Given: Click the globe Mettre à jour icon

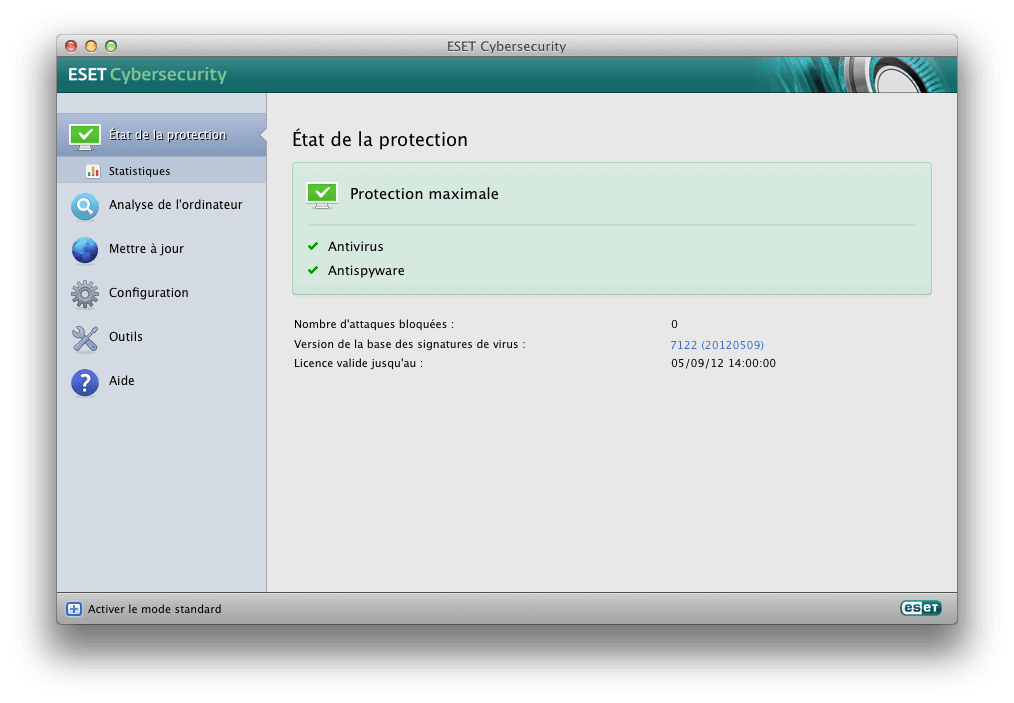Looking at the screenshot, I should point(85,250).
